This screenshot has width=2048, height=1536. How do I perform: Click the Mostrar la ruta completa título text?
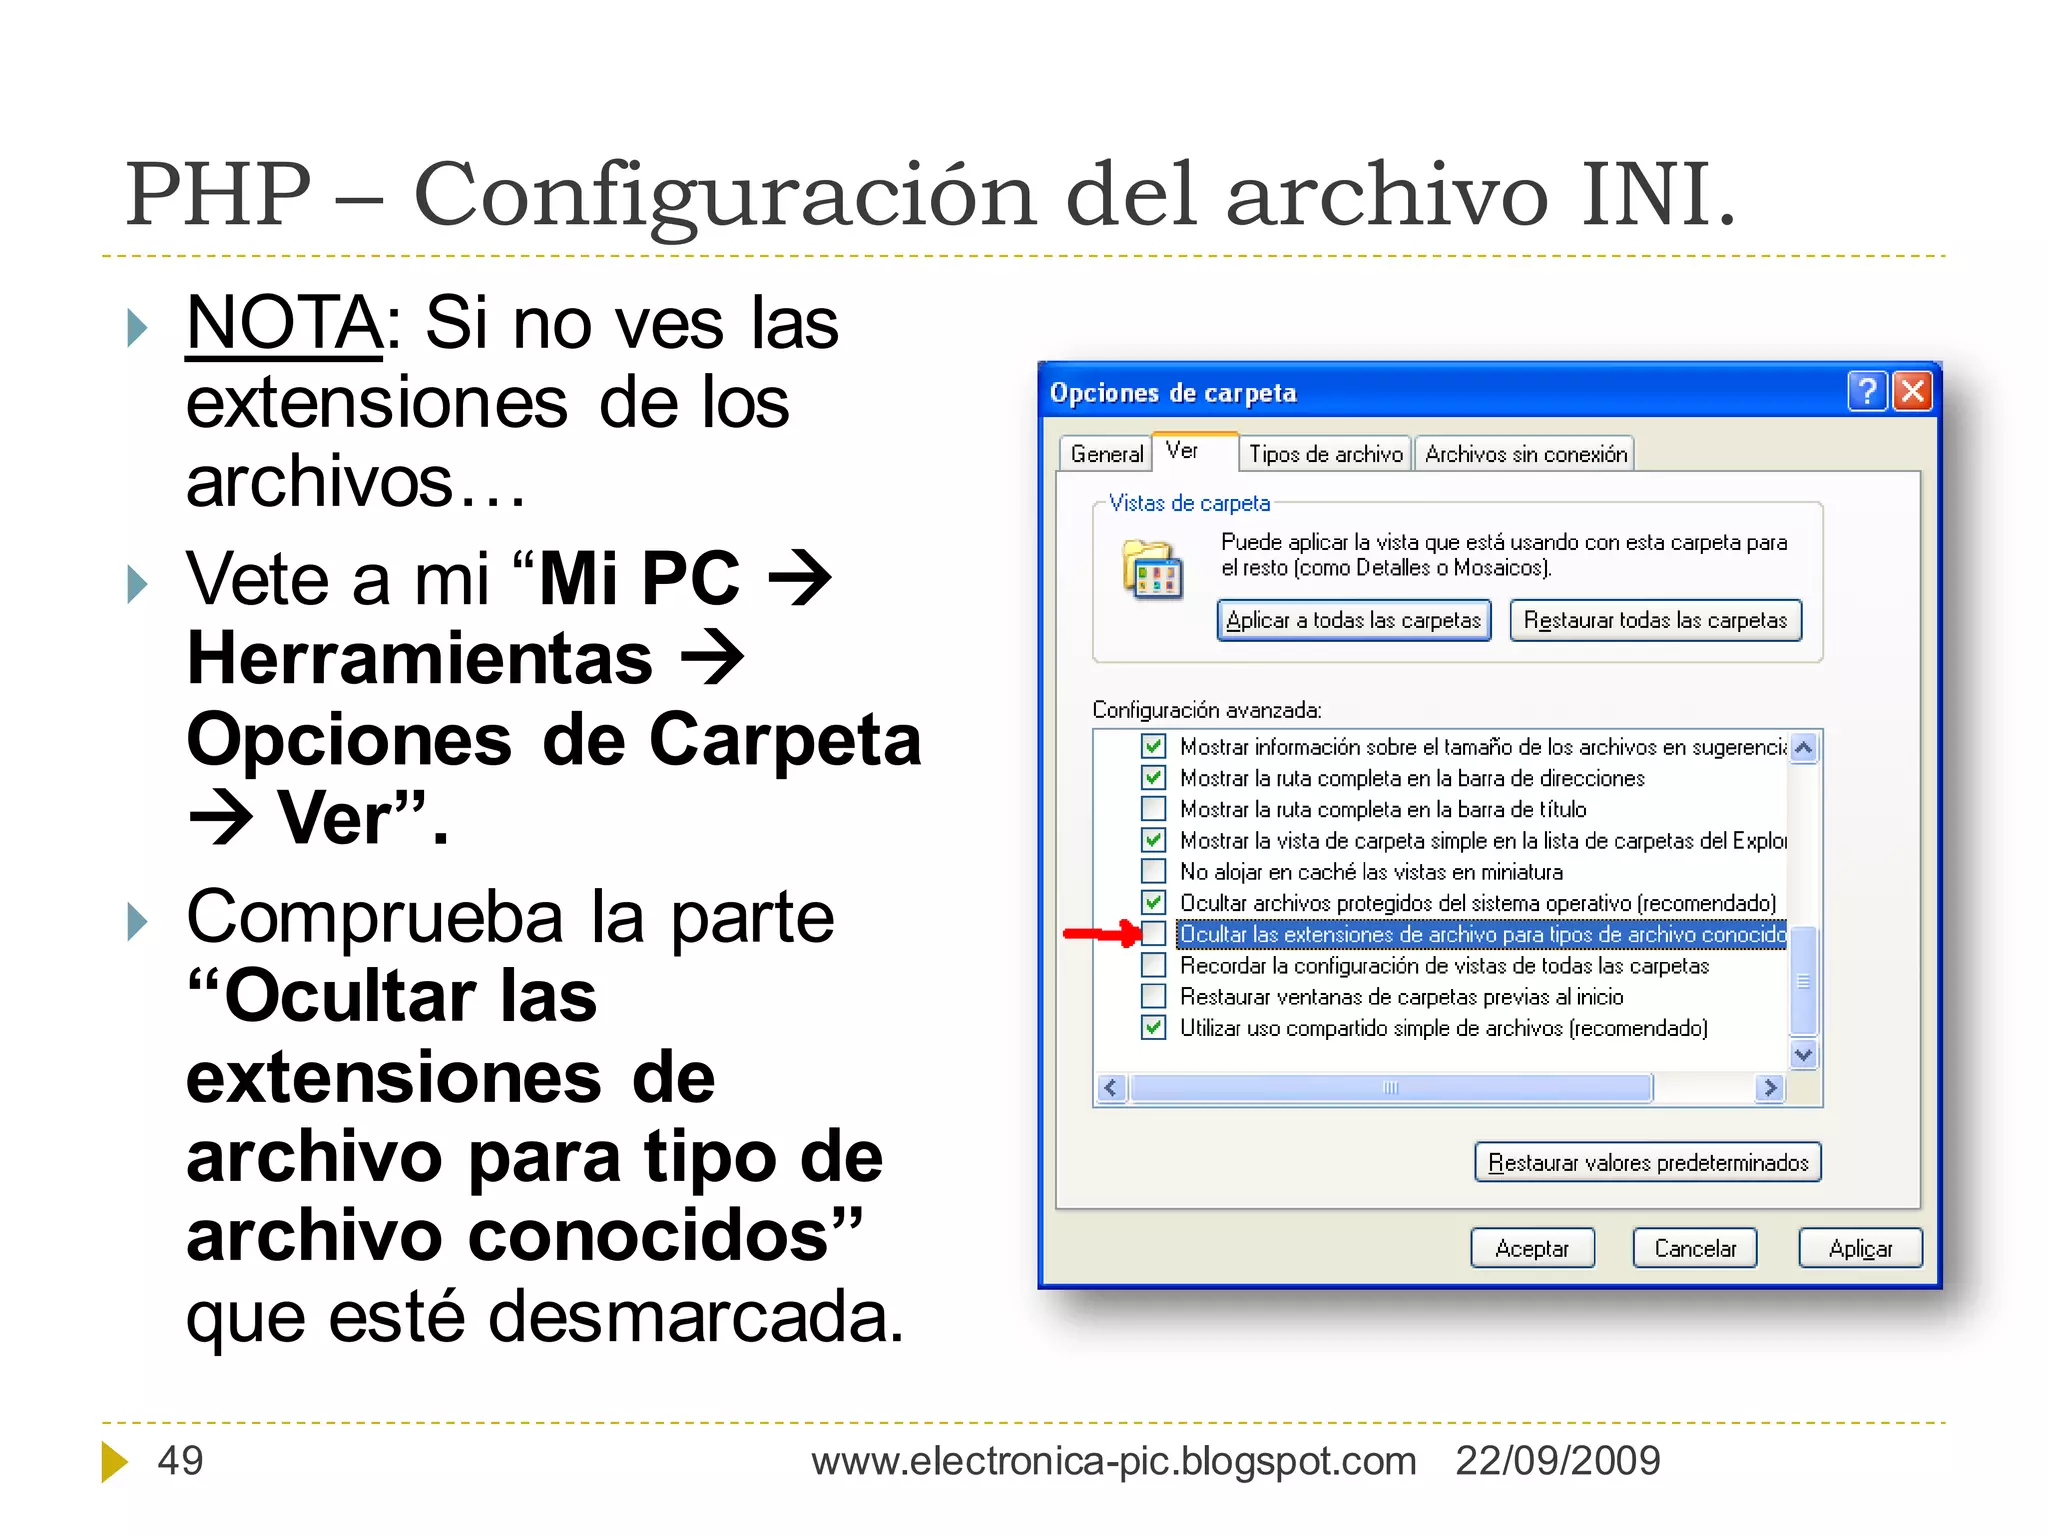click(x=1383, y=809)
